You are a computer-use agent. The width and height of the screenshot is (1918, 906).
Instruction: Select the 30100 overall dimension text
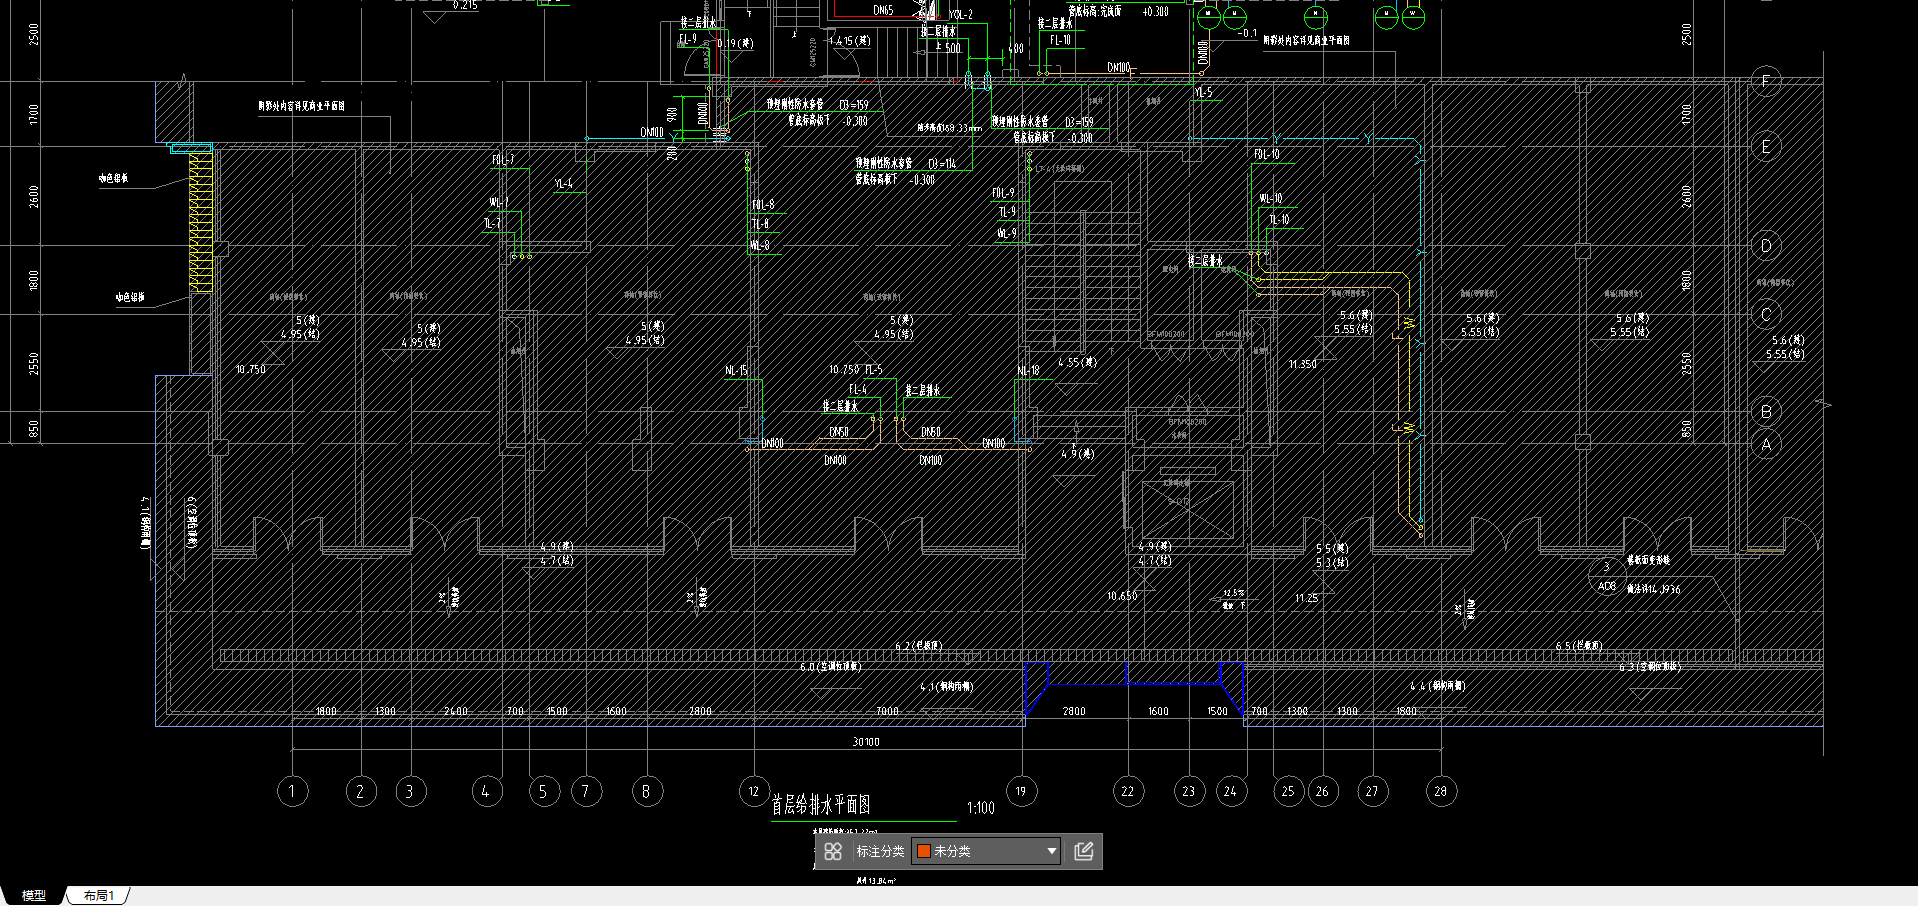[x=866, y=742]
